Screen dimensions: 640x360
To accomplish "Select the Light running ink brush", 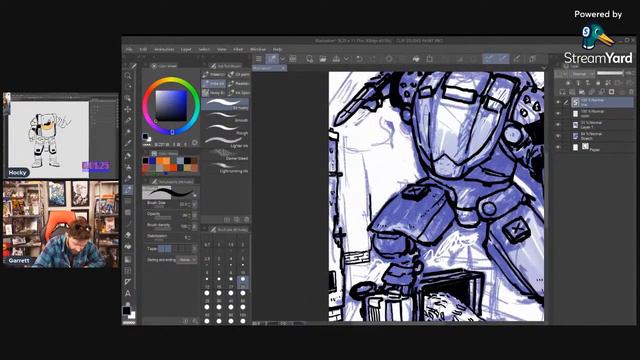I will [x=226, y=167].
